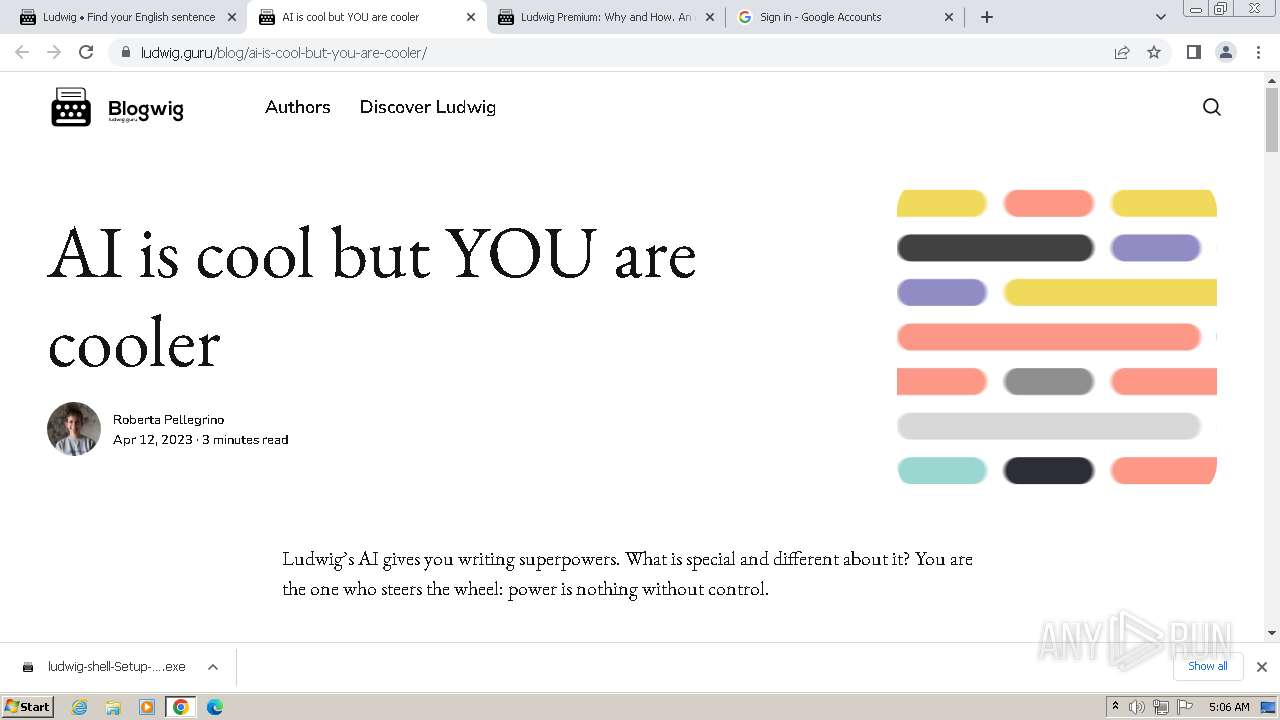Click the network tray icon
1280x720 pixels.
[1160, 707]
